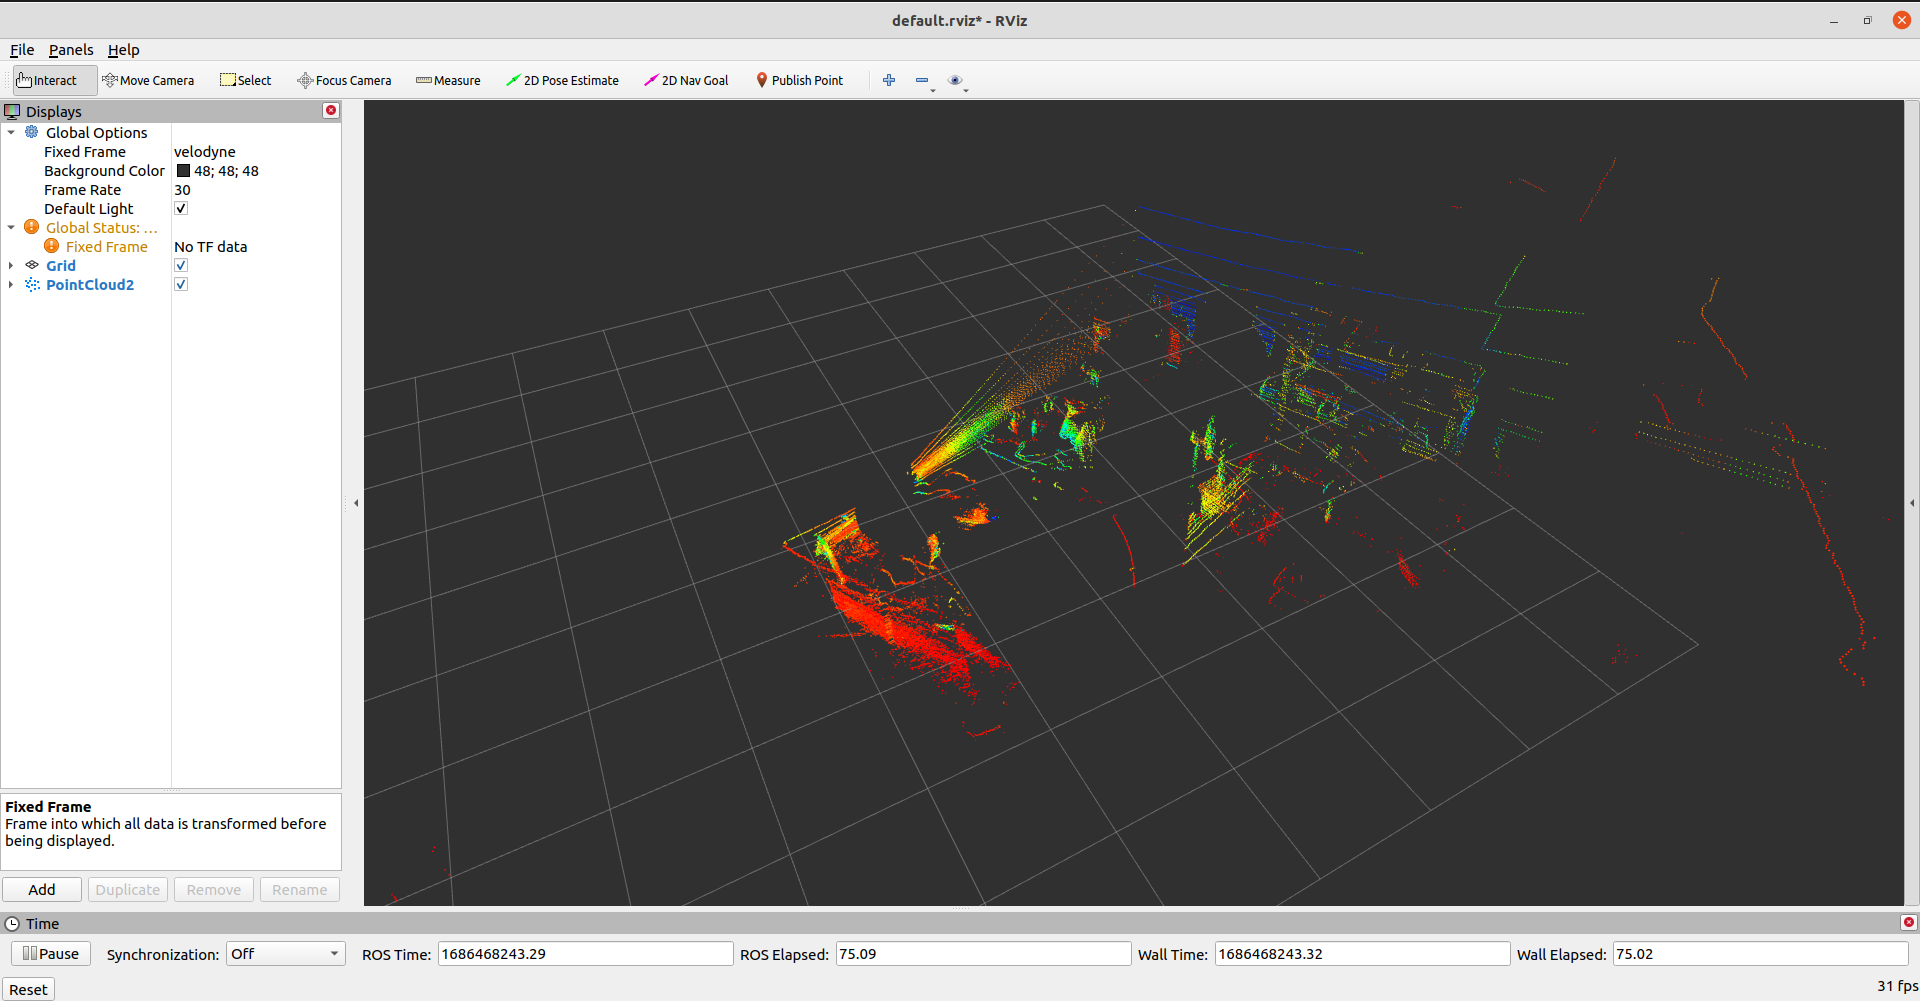Select the Fixed Frame property row
Viewport: 1920px width, 1001px height.
(171, 152)
